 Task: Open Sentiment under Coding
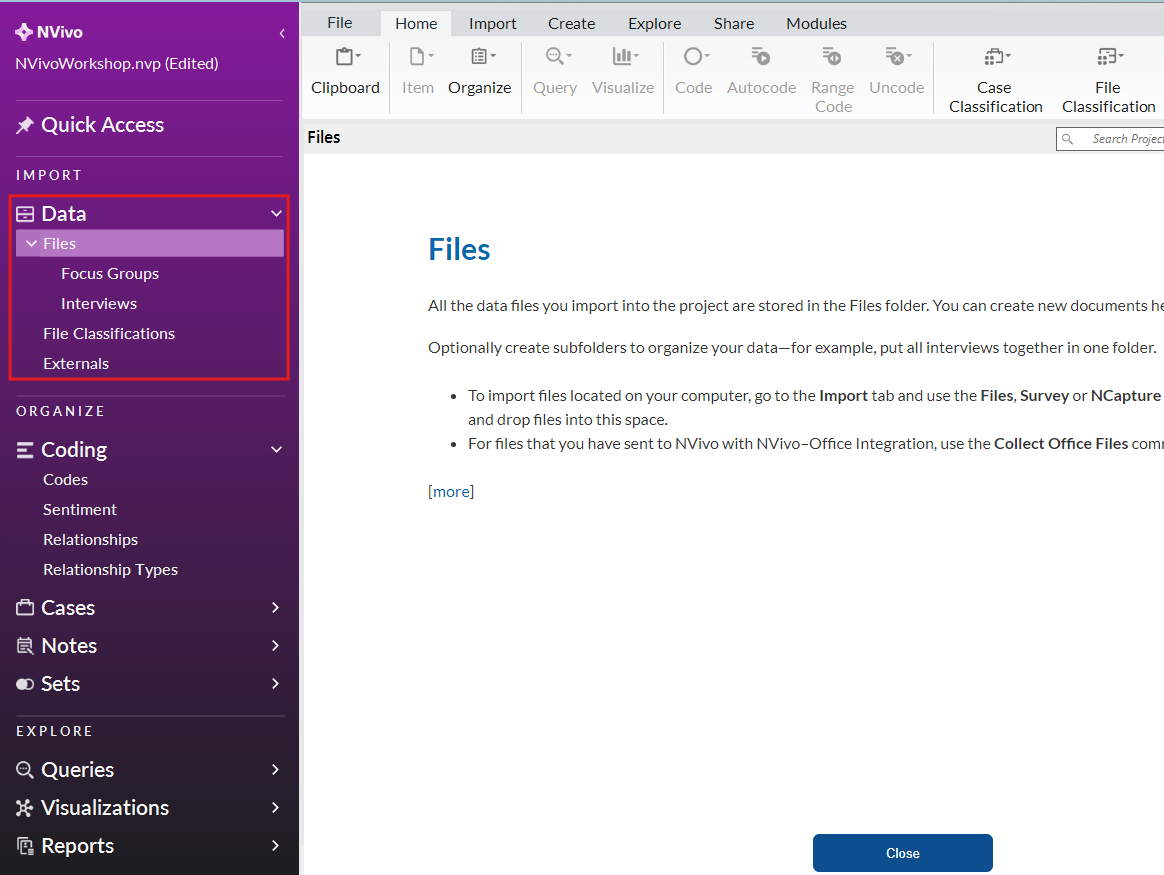[x=79, y=510]
